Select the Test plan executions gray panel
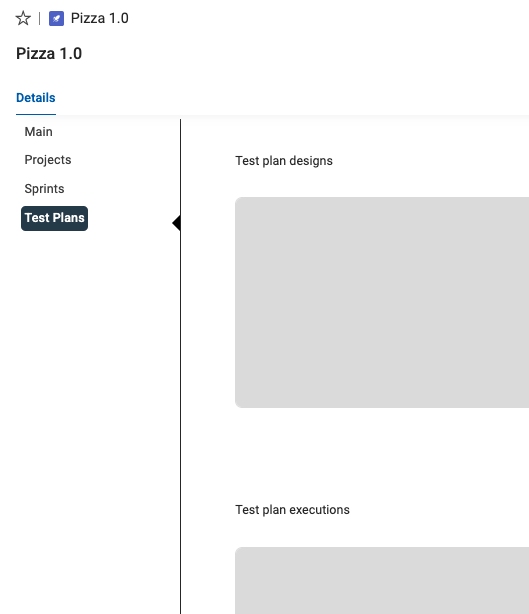The image size is (529, 614). coord(382,580)
